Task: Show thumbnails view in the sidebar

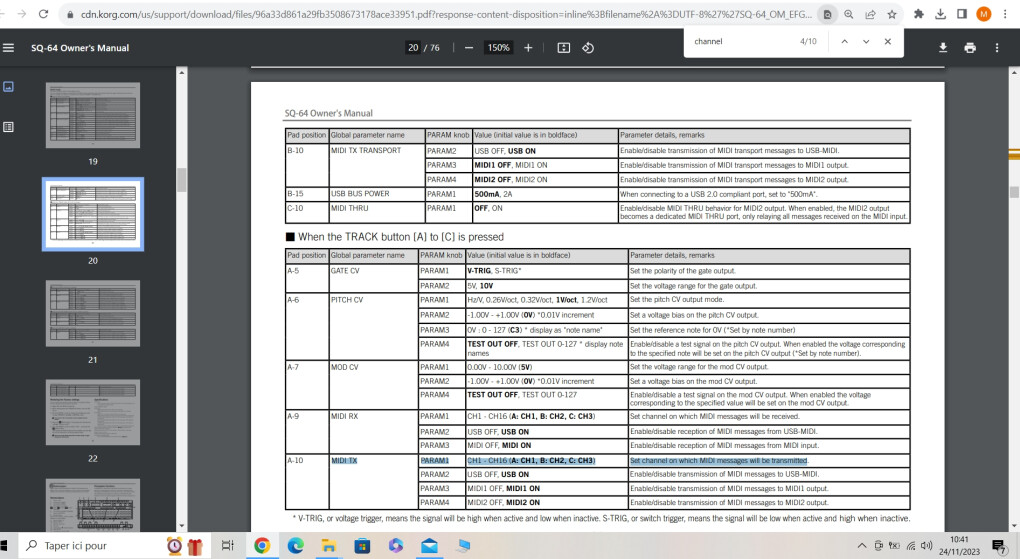Action: (8, 87)
